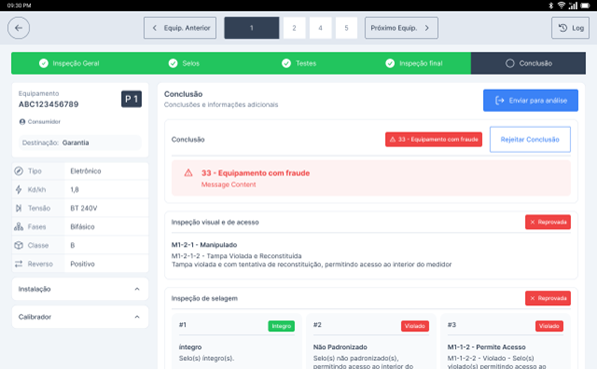Select equipment page 5
598x370 pixels.
coord(346,28)
